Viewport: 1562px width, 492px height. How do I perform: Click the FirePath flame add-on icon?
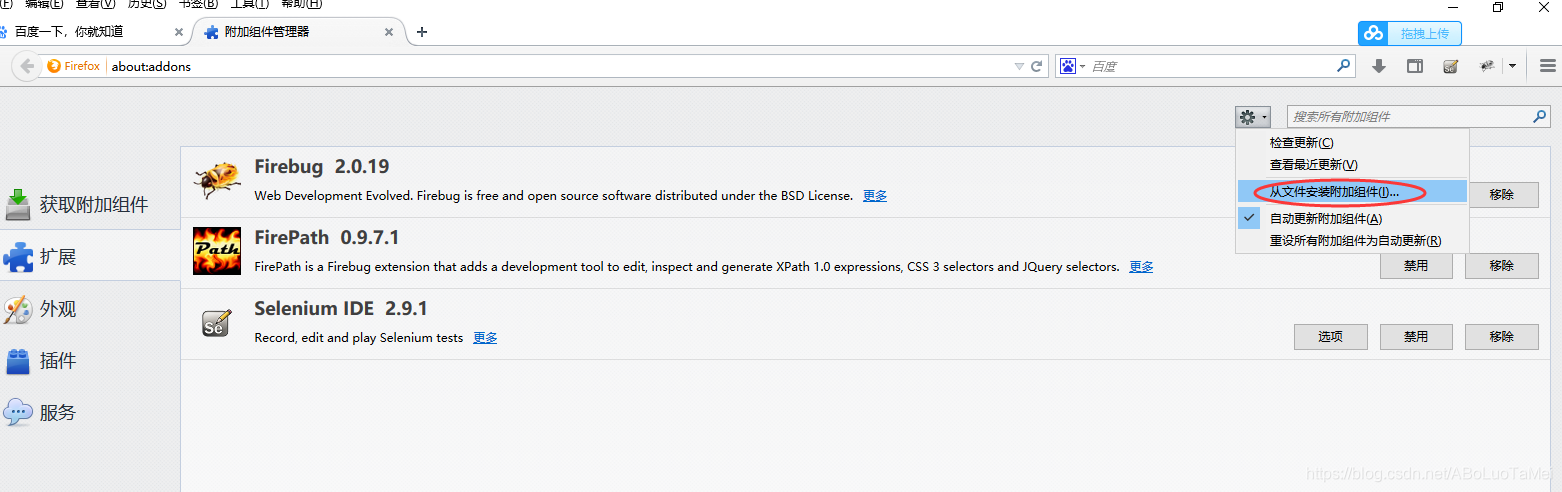point(217,251)
